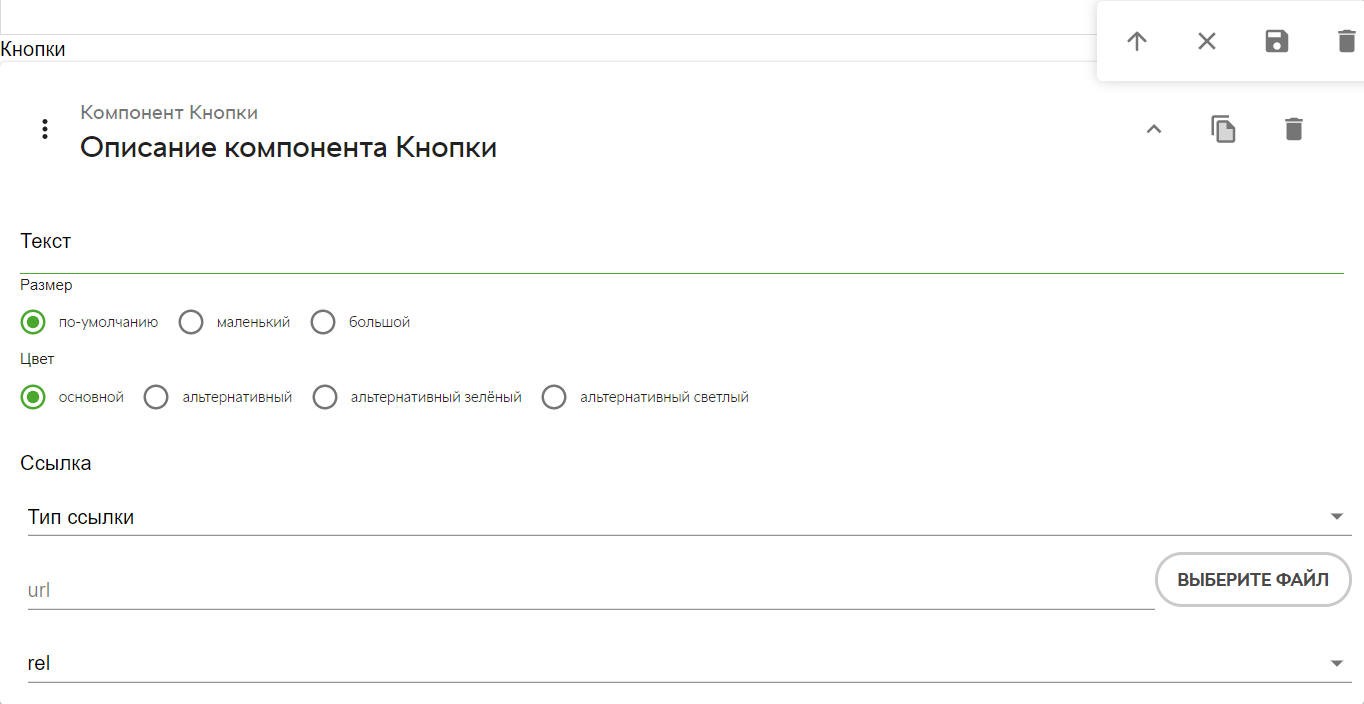Click the floppy disk save icon
This screenshot has width=1364, height=704.
pyautogui.click(x=1277, y=41)
